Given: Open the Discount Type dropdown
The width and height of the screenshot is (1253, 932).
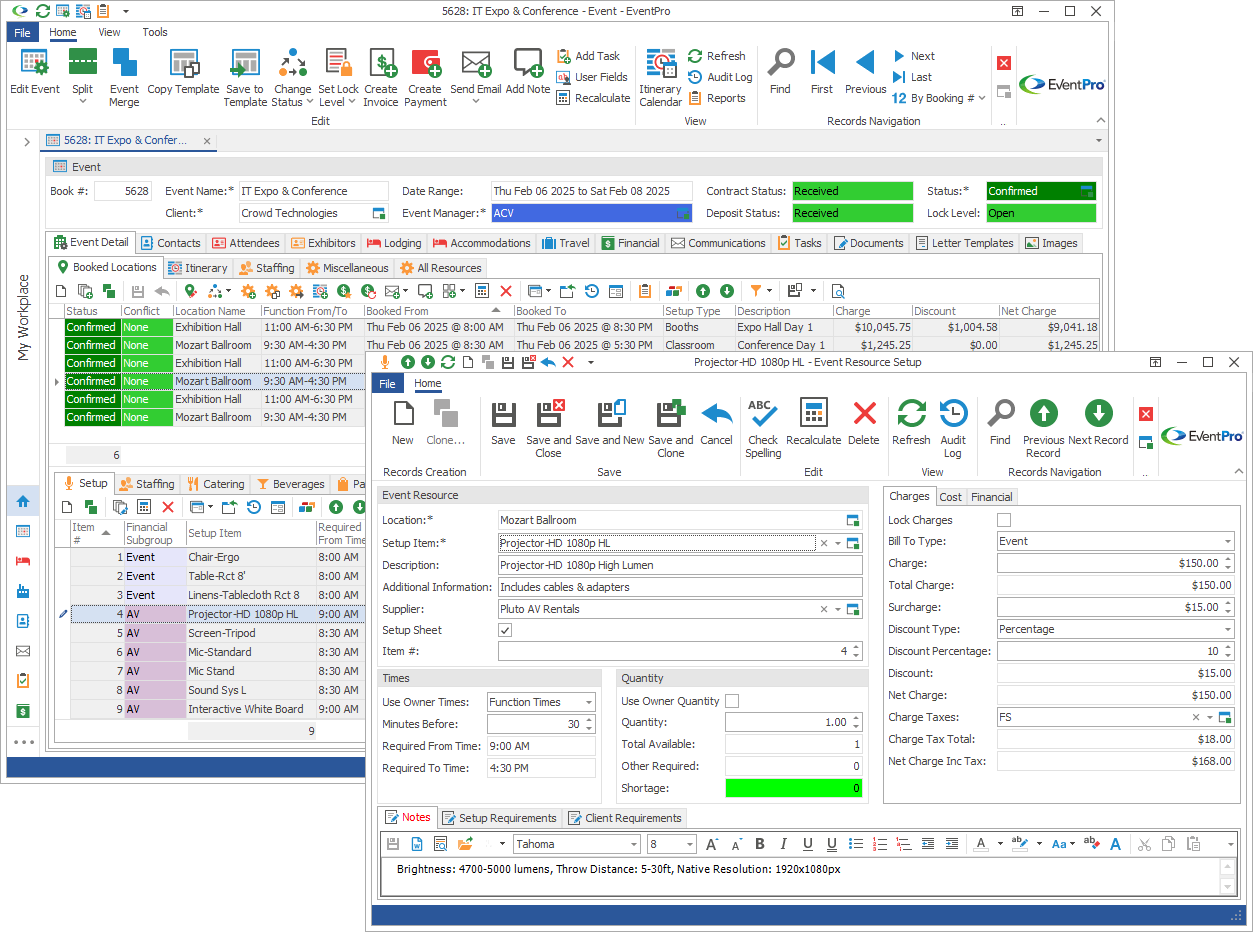Looking at the screenshot, I should point(1226,630).
